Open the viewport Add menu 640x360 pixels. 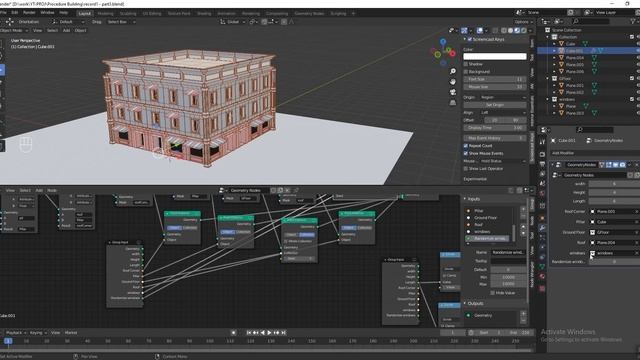coord(66,30)
